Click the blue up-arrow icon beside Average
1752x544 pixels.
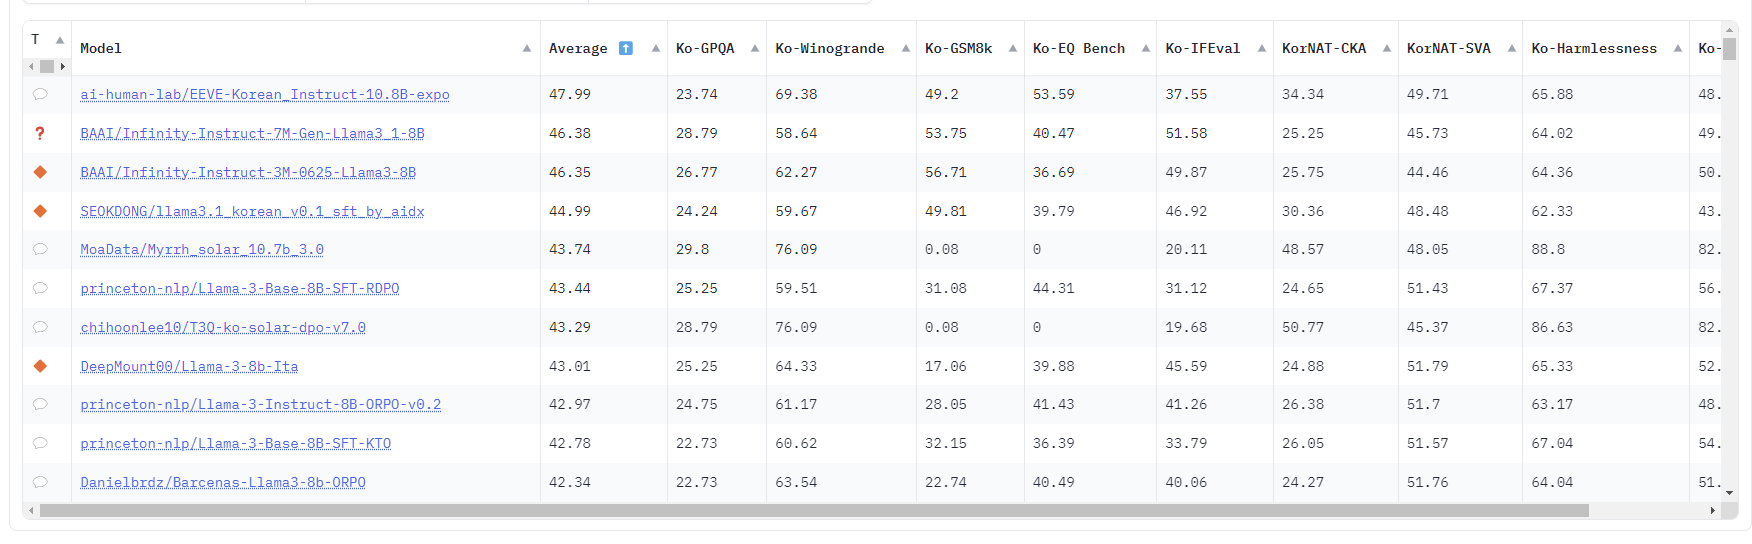(x=626, y=48)
